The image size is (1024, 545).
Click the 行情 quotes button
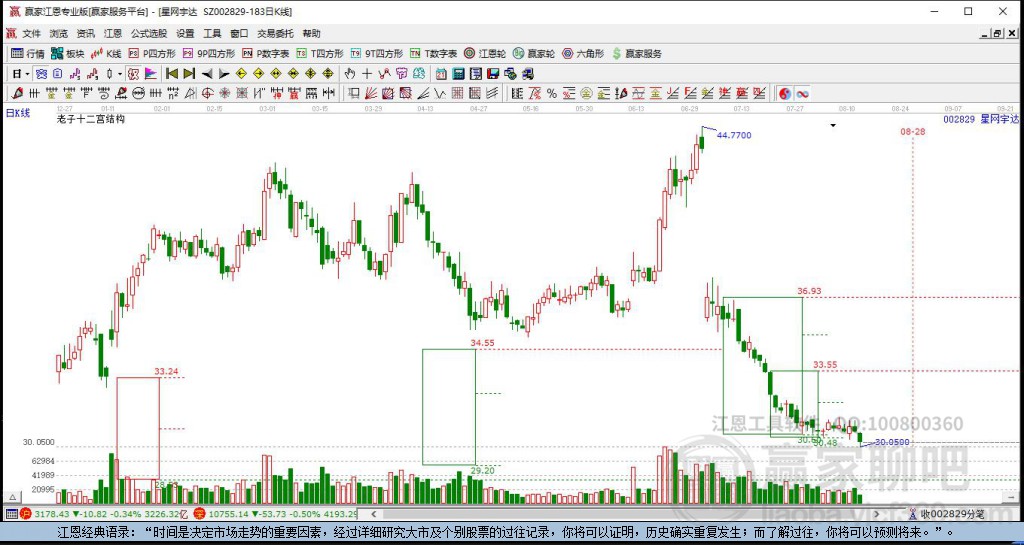(x=27, y=54)
